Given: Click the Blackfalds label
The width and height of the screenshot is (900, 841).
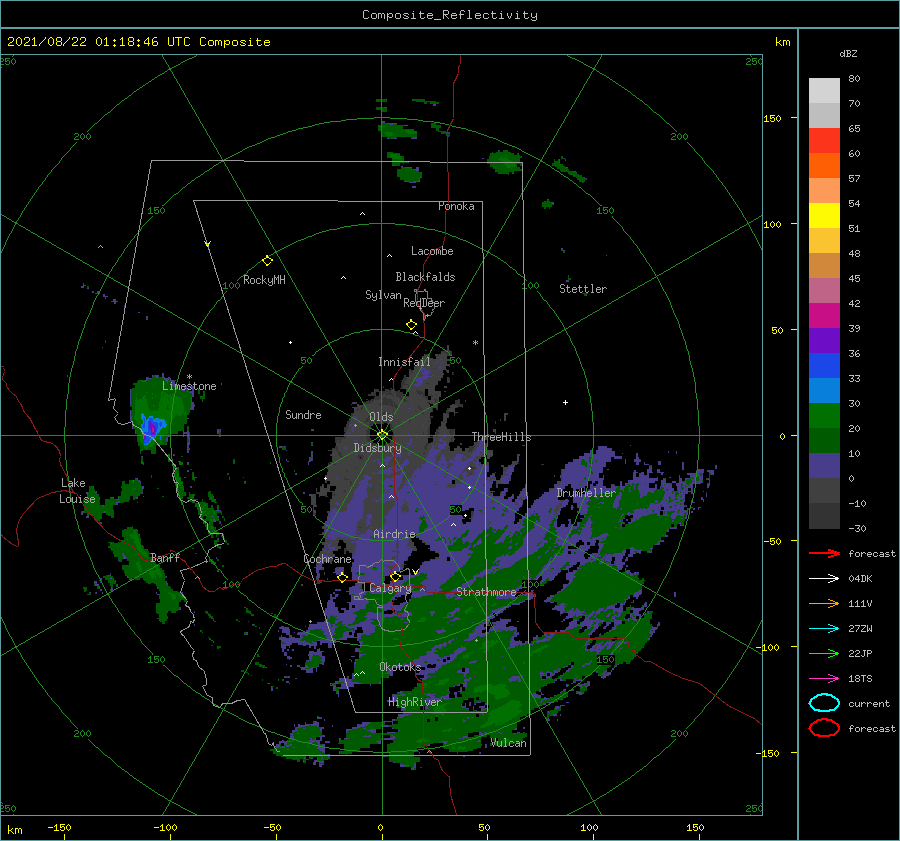Looking at the screenshot, I should pyautogui.click(x=425, y=277).
